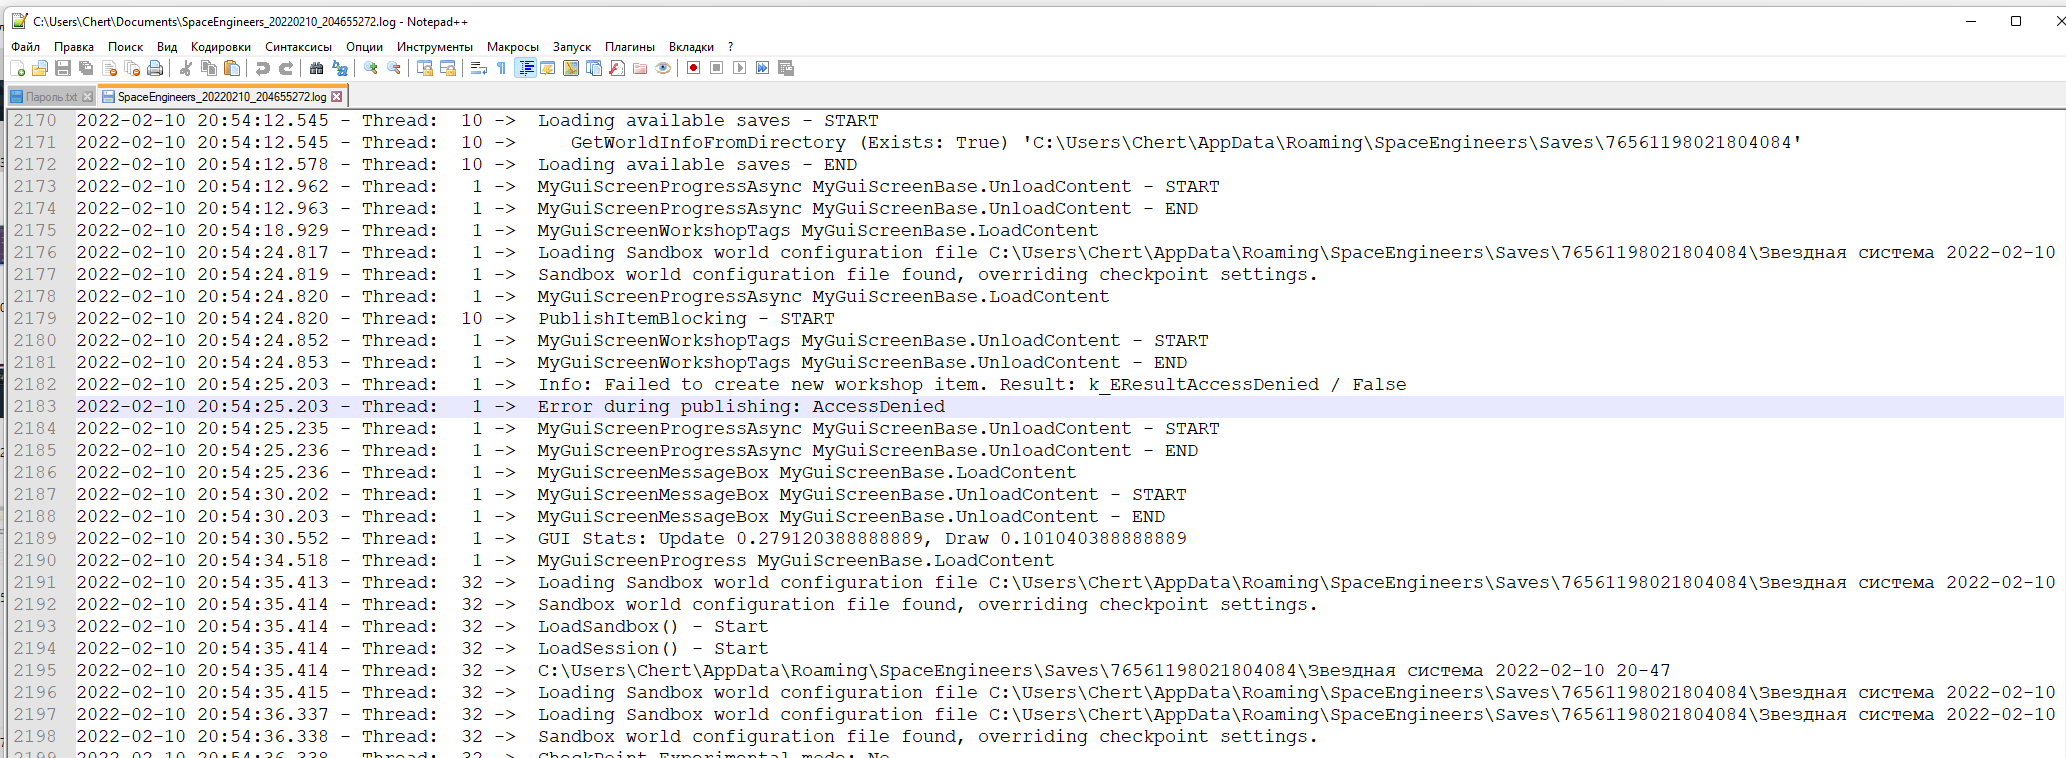Click the Open file folder icon
Viewport: 2066px width, 758px height.
click(40, 68)
